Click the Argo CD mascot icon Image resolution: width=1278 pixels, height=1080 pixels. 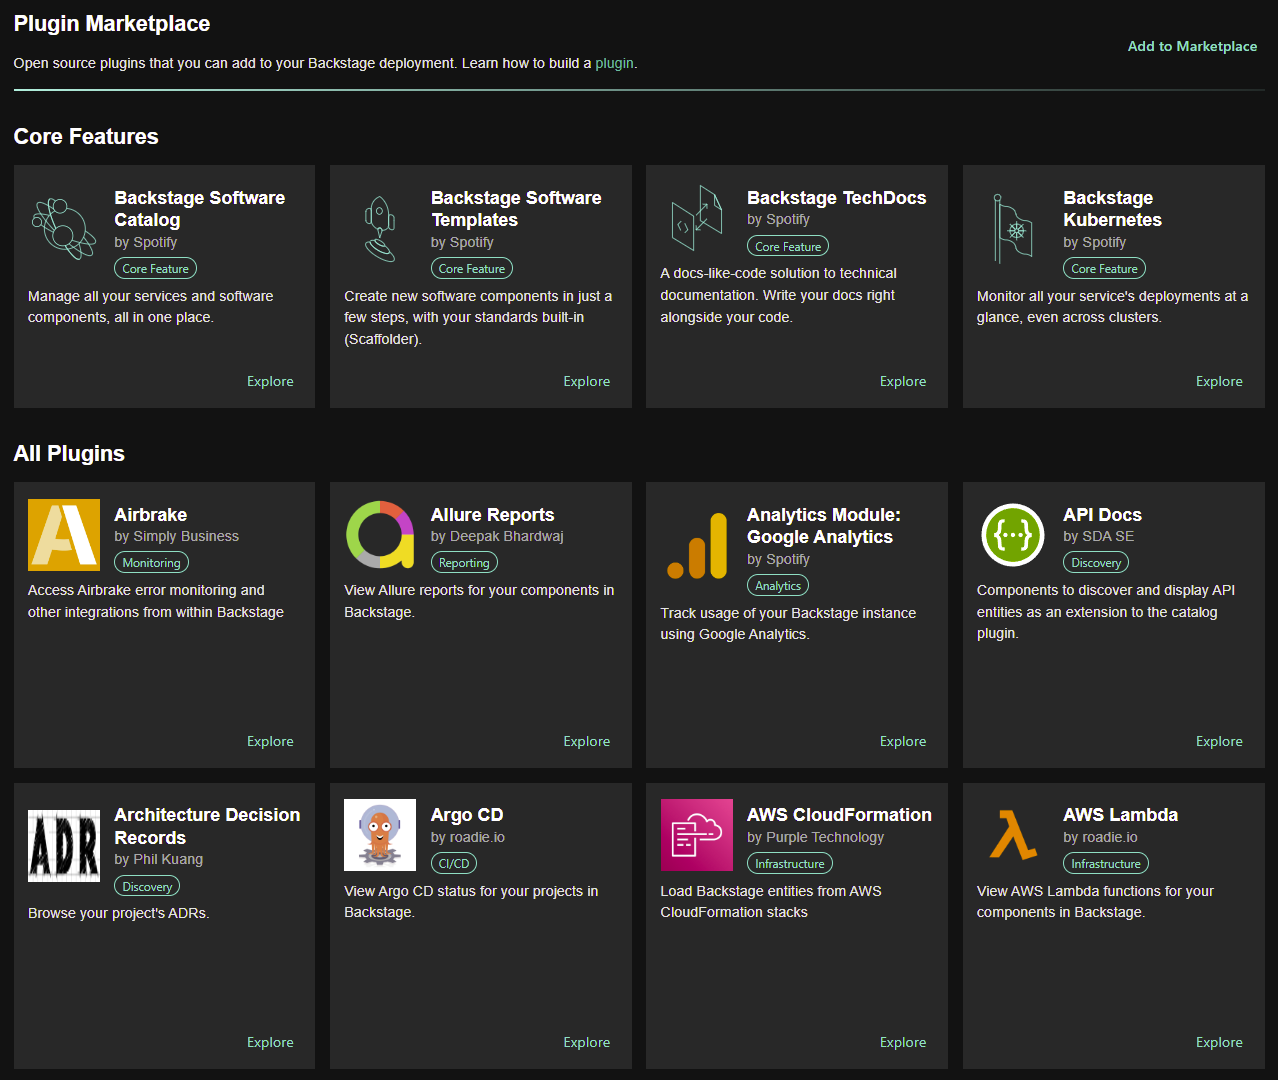point(380,835)
